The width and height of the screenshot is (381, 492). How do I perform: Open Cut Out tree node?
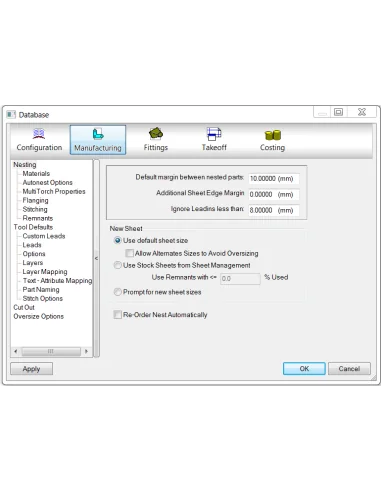click(24, 307)
